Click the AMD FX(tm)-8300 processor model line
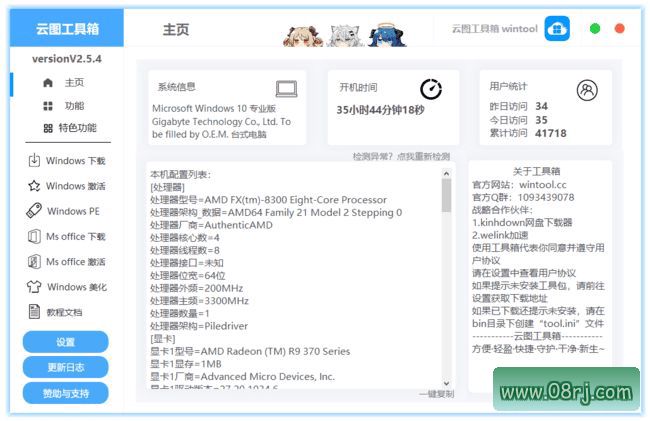Image resolution: width=650 pixels, height=421 pixels. [268, 200]
